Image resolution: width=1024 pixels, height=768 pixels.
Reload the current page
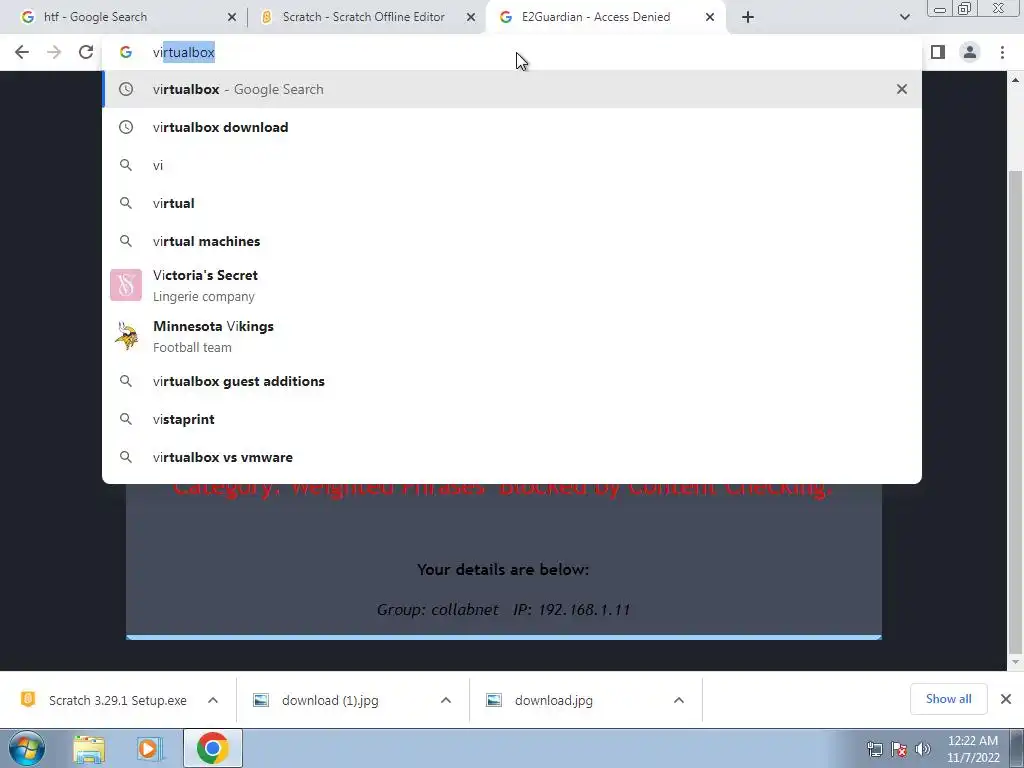tap(86, 52)
